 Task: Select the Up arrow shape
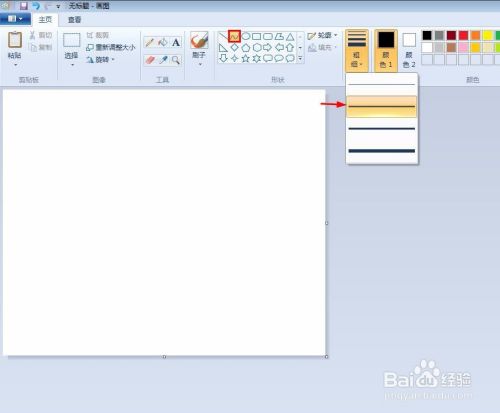(x=290, y=47)
